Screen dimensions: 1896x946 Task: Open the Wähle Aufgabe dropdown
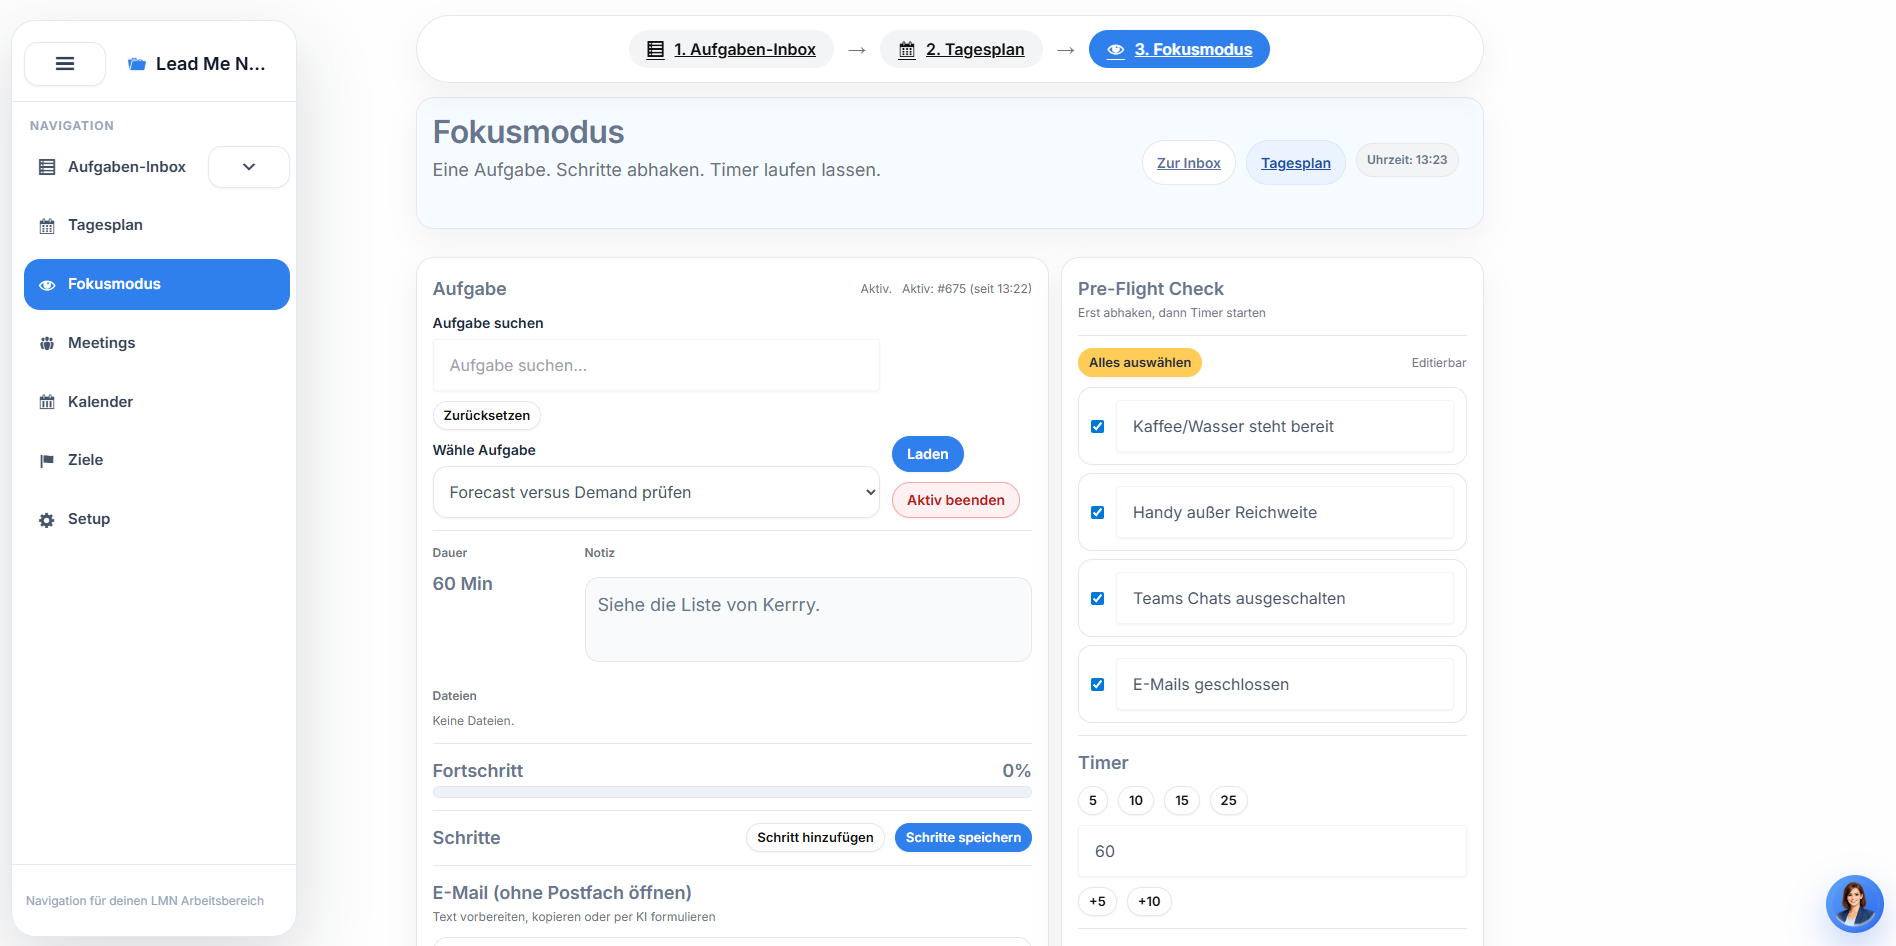[655, 492]
